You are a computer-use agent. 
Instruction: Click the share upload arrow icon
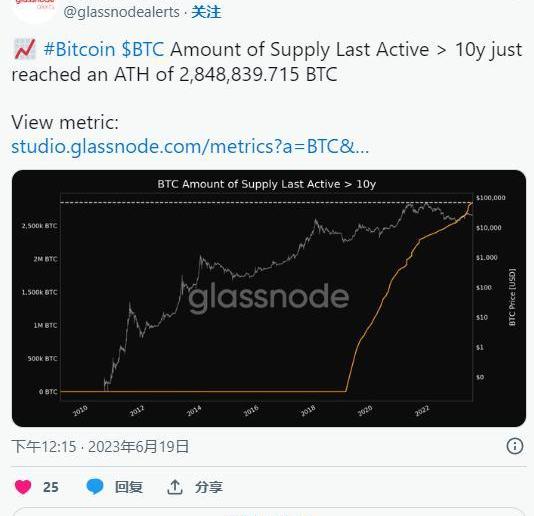175,487
